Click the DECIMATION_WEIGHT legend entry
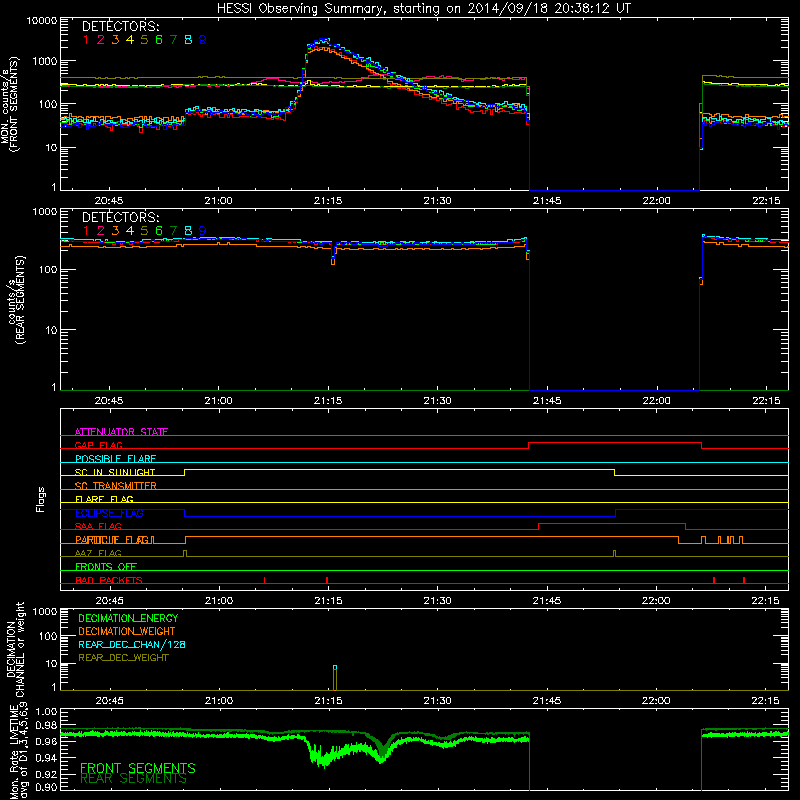800x800 pixels. [x=127, y=631]
